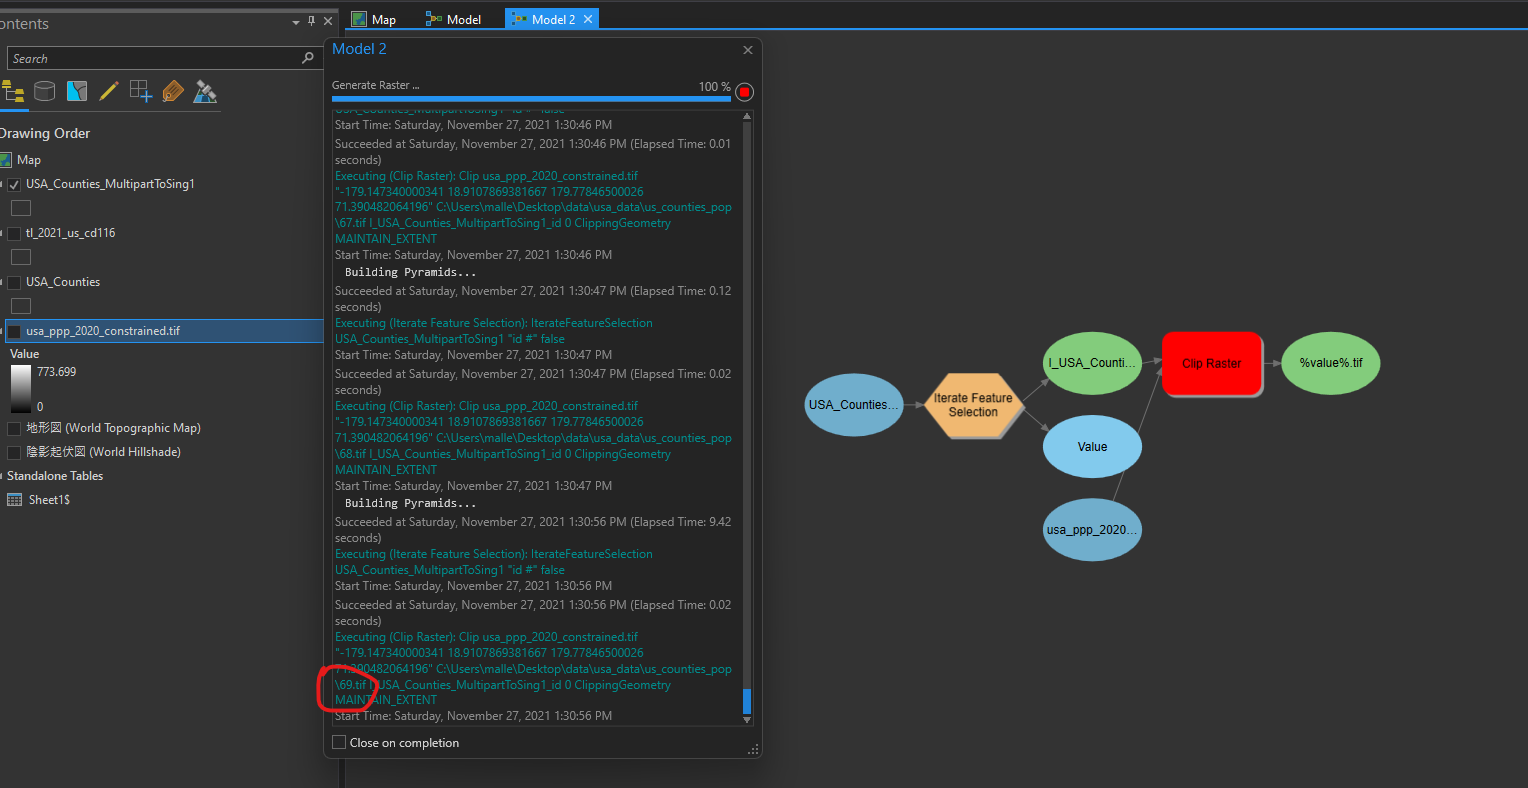Image resolution: width=1528 pixels, height=788 pixels.
Task: Stop the running model with red stop button
Action: click(x=744, y=91)
